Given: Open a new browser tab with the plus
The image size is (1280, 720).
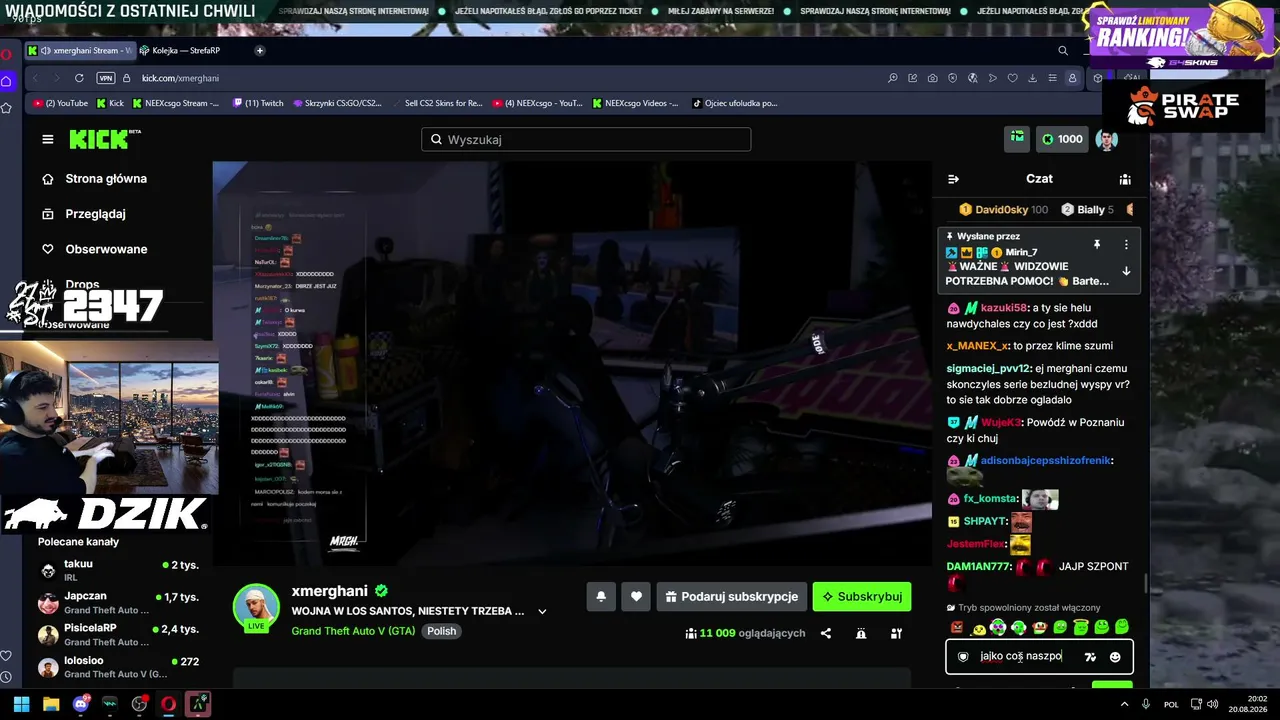Looking at the screenshot, I should [x=260, y=50].
